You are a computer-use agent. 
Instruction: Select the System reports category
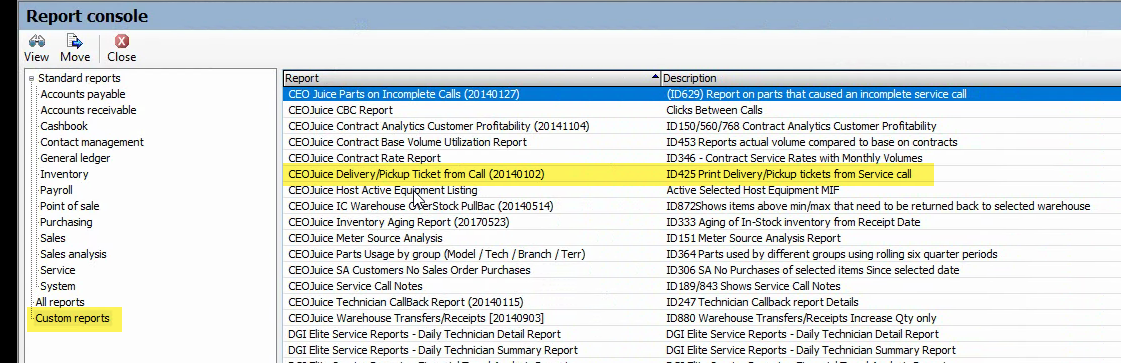pos(57,286)
